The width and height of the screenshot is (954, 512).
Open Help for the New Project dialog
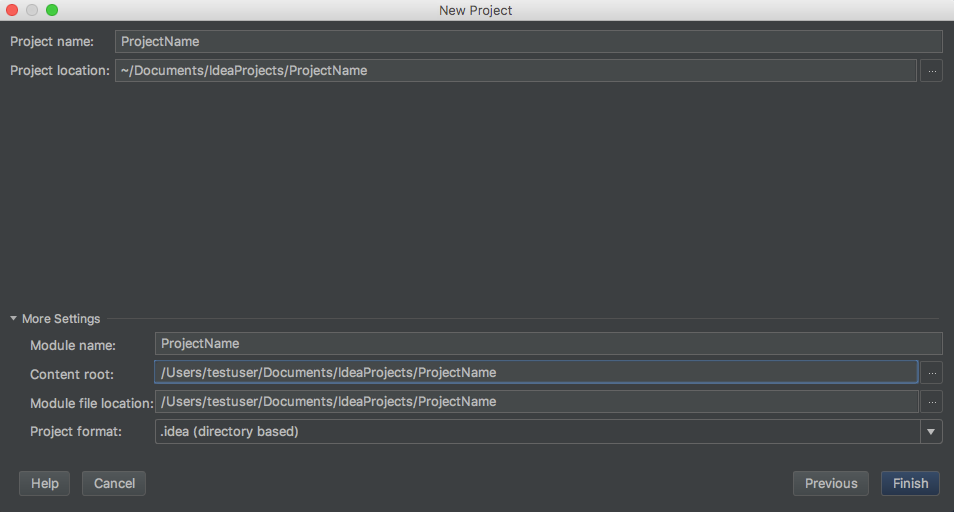click(44, 483)
